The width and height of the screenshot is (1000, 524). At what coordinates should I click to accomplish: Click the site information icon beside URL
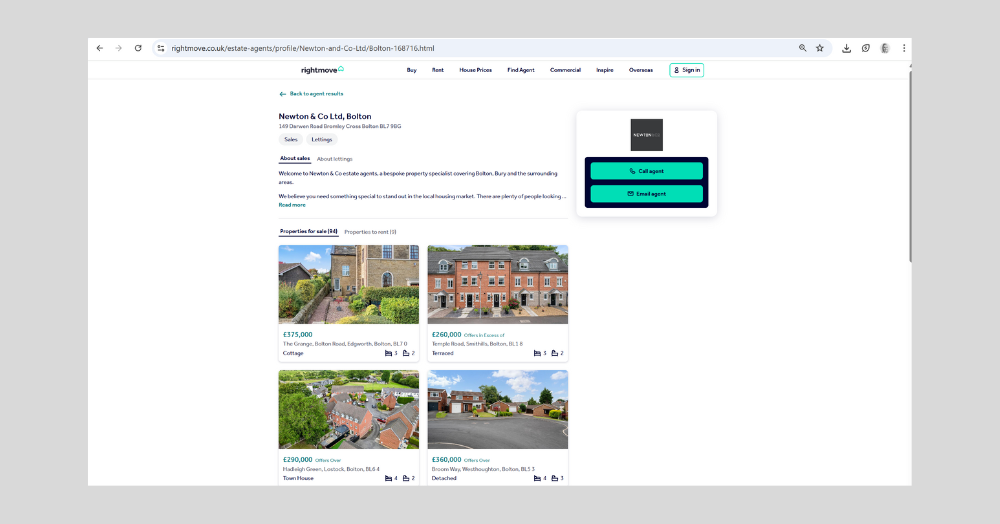[160, 48]
